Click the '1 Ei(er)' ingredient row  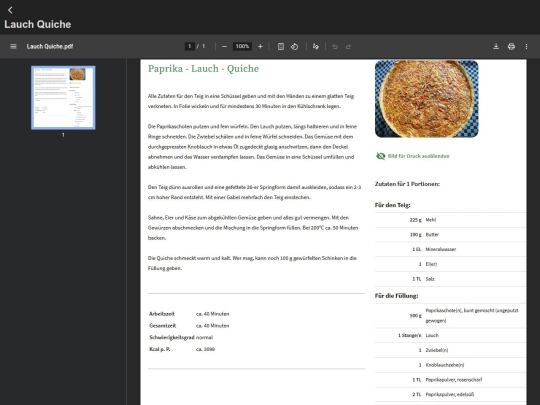pos(450,264)
